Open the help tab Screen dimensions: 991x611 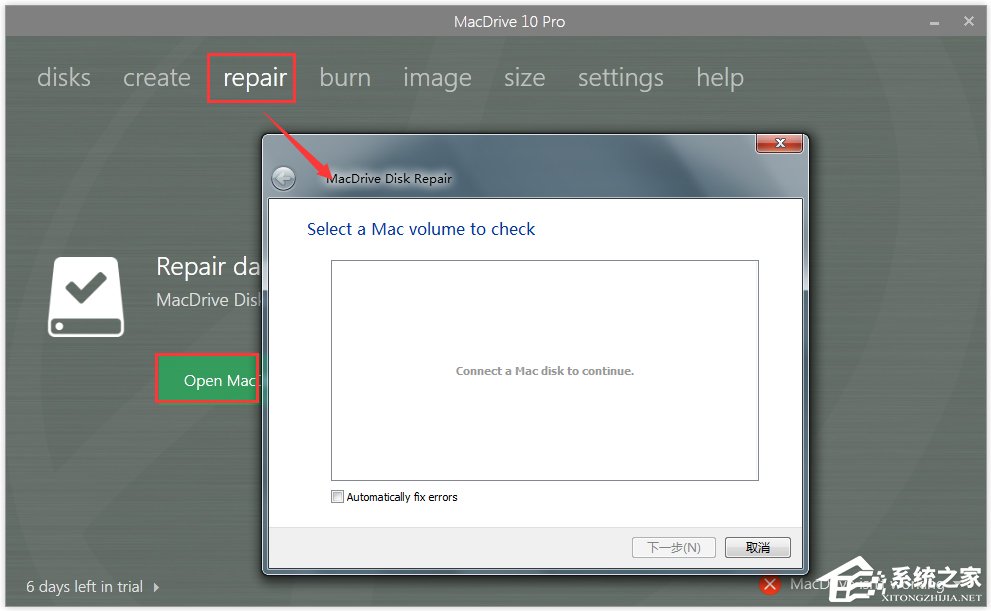tap(720, 78)
